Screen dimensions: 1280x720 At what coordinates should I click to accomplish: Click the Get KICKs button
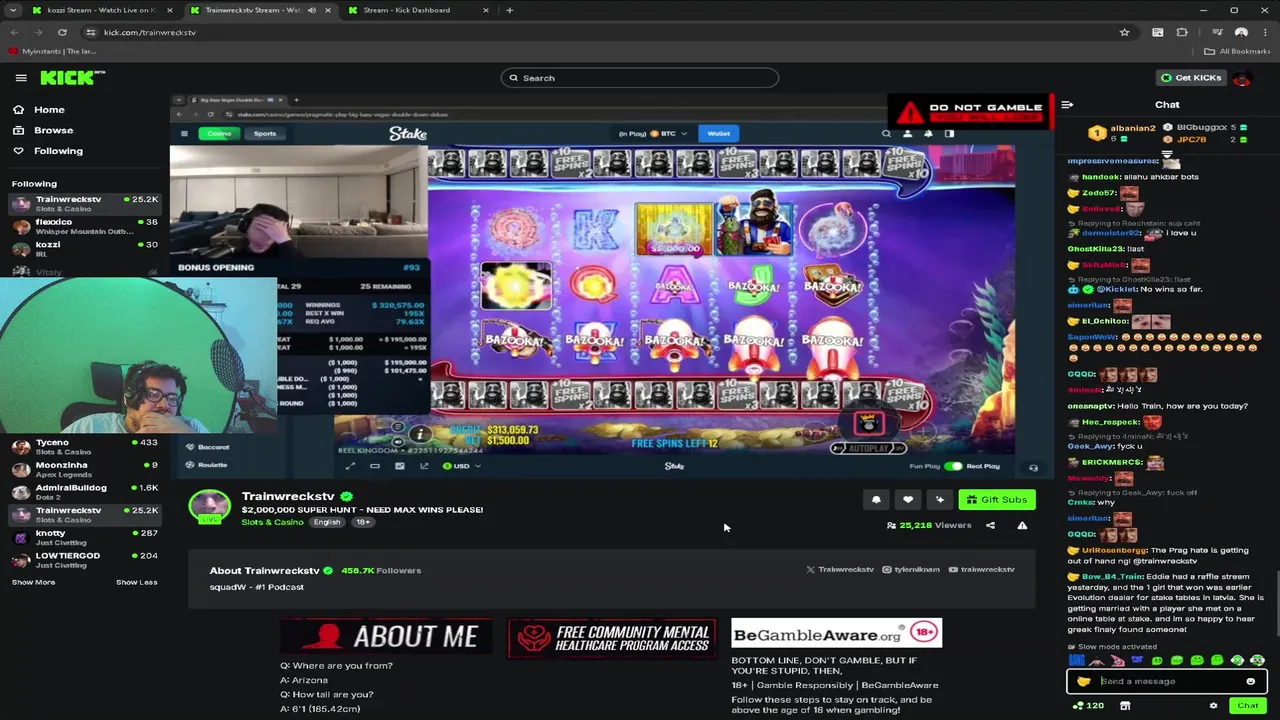1191,78
